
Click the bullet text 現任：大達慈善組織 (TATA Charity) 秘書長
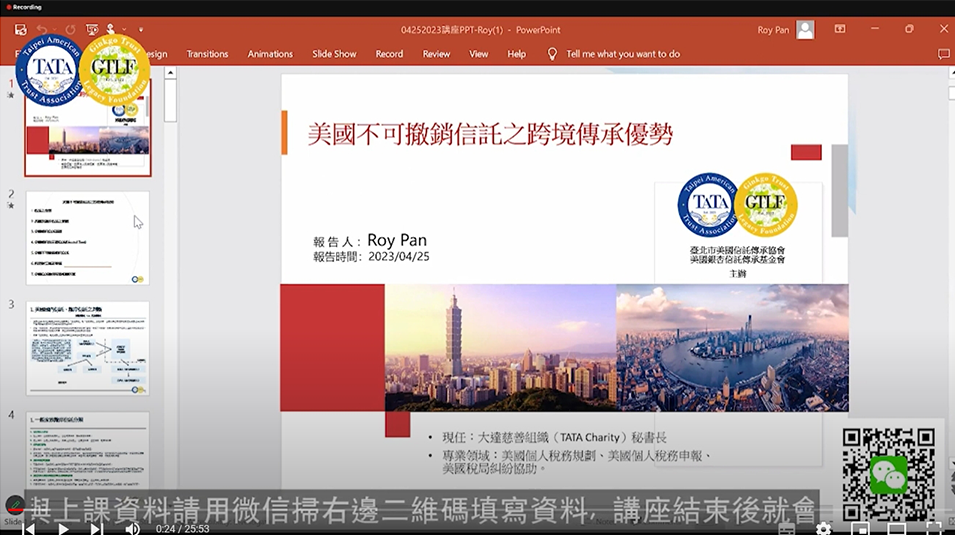pyautogui.click(x=554, y=438)
